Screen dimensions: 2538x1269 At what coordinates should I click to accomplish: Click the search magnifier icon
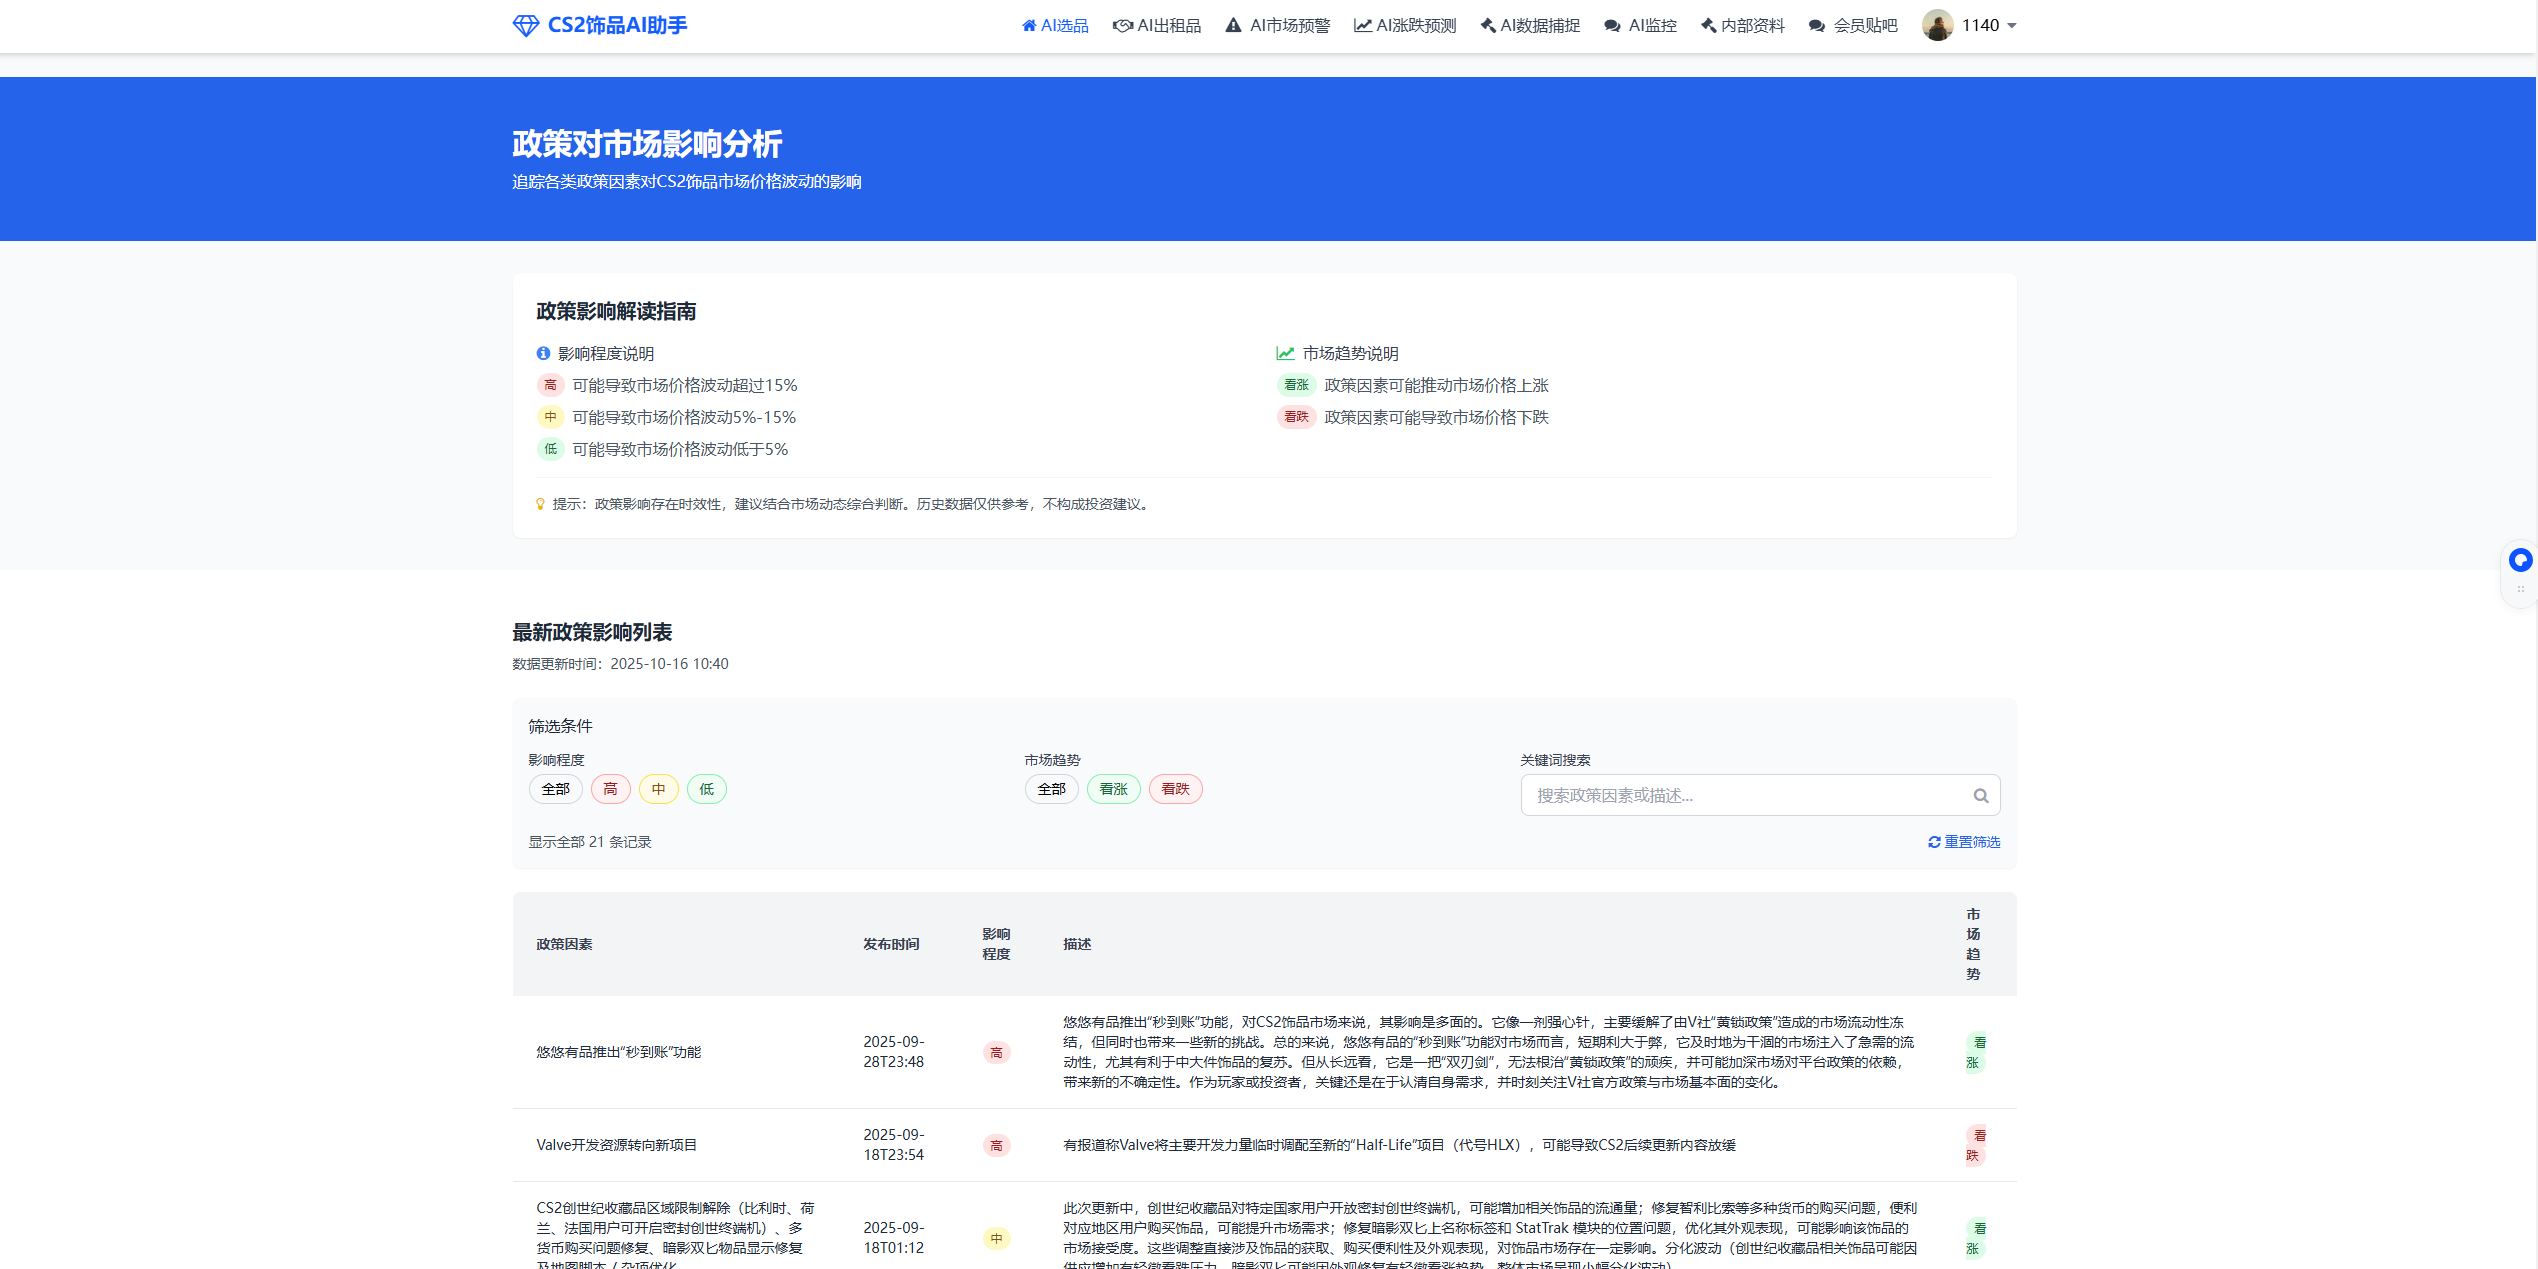1981,795
